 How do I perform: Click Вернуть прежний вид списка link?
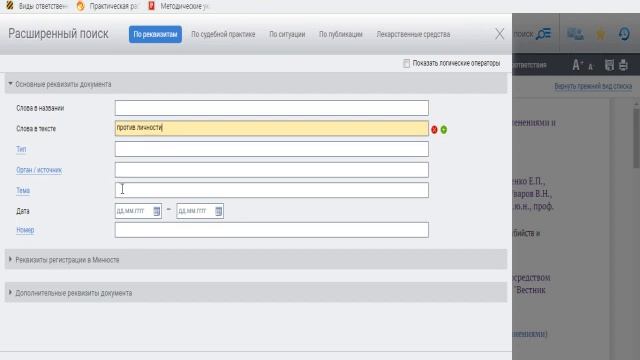(x=593, y=86)
